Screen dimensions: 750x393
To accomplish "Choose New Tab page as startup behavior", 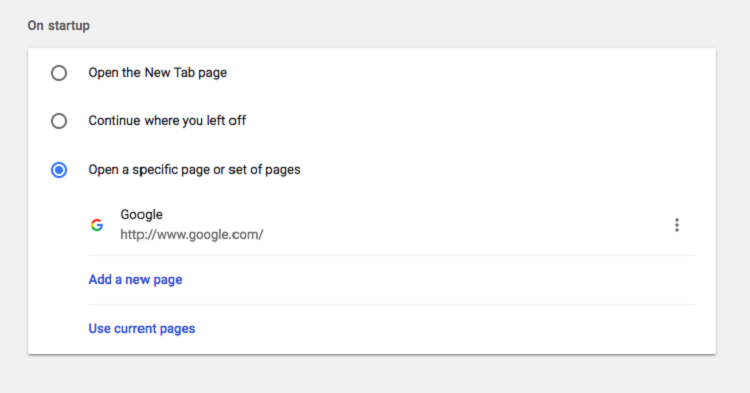I will point(59,73).
